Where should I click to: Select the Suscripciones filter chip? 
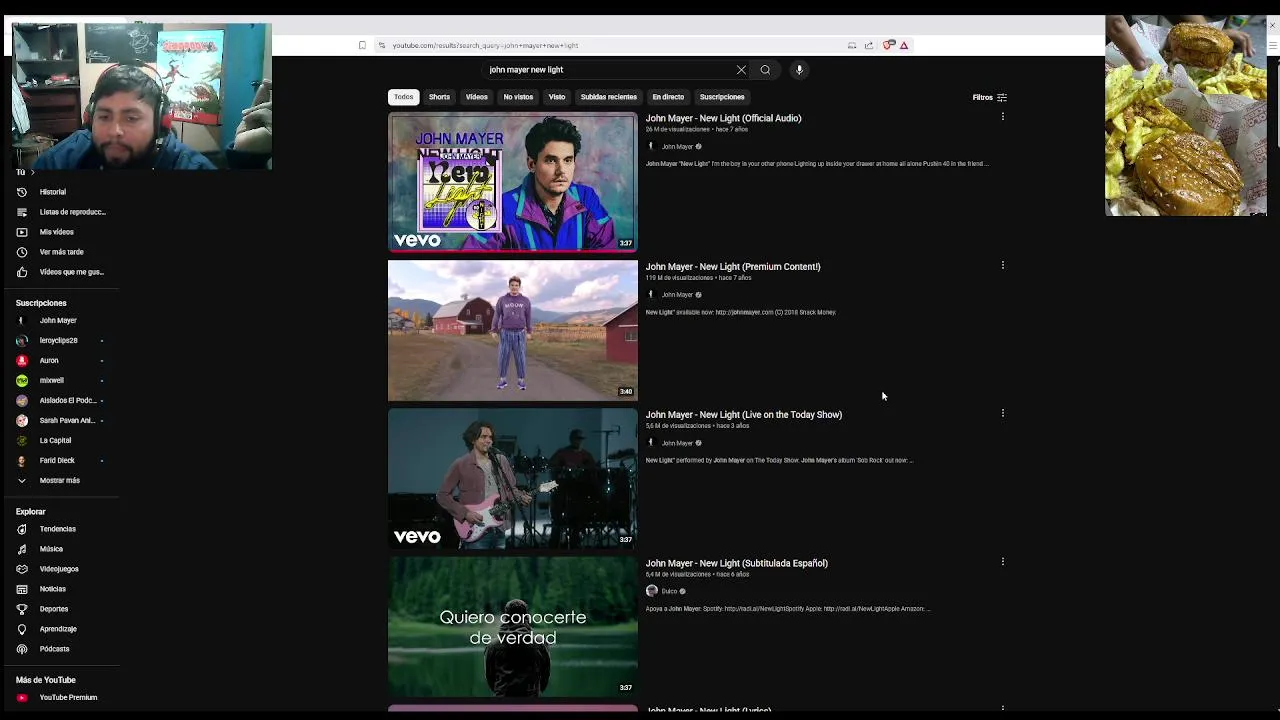722,97
